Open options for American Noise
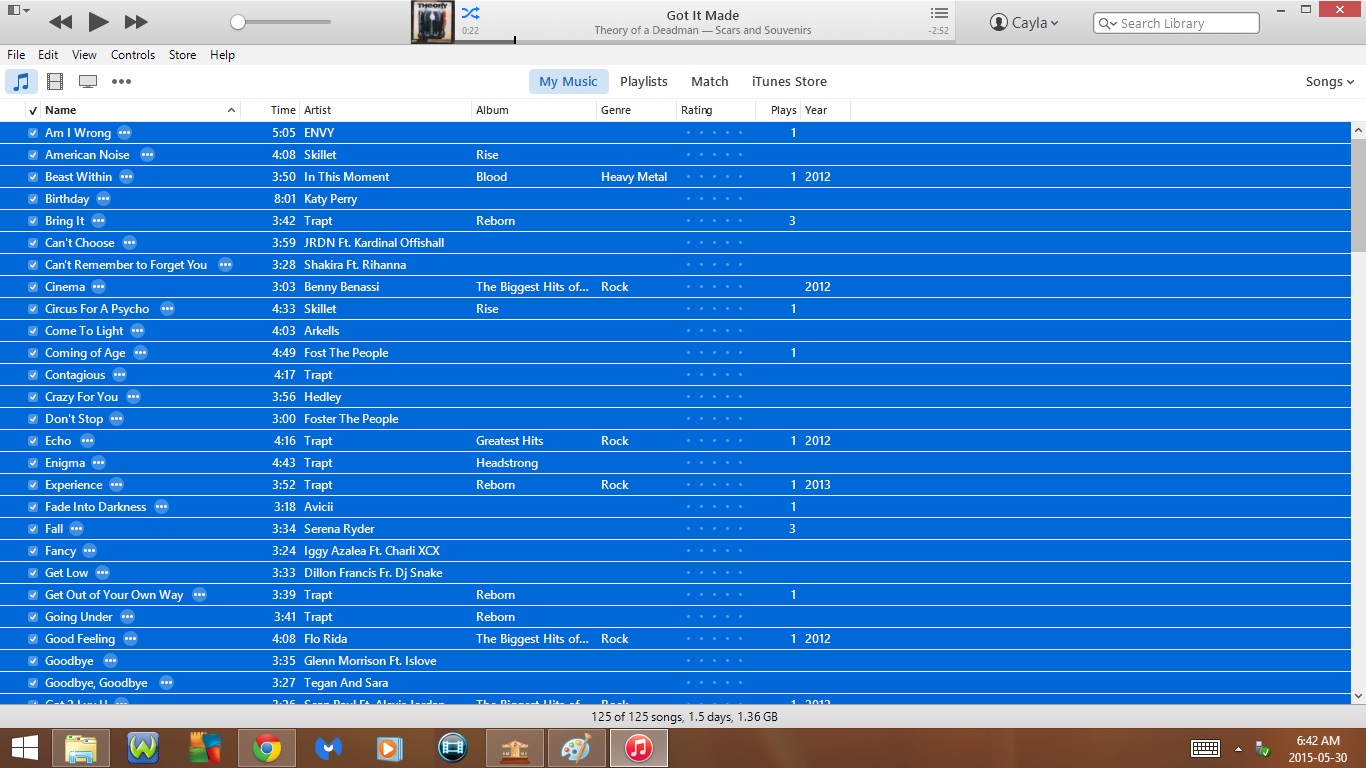This screenshot has width=1366, height=768. point(147,155)
